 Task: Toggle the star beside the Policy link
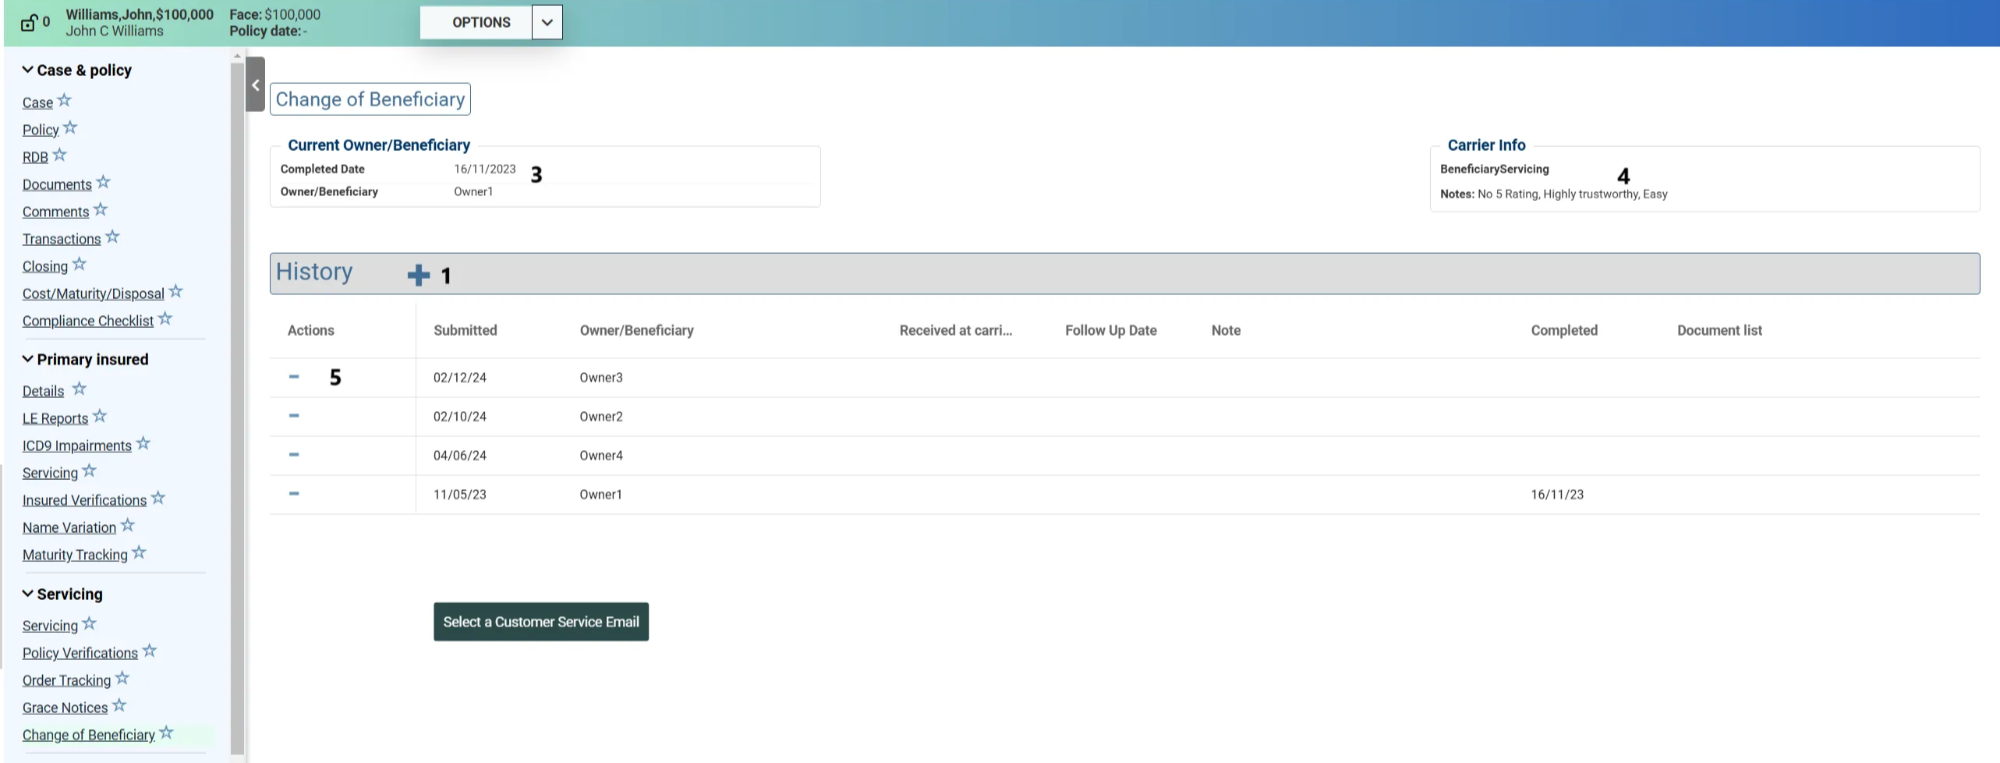tap(70, 129)
